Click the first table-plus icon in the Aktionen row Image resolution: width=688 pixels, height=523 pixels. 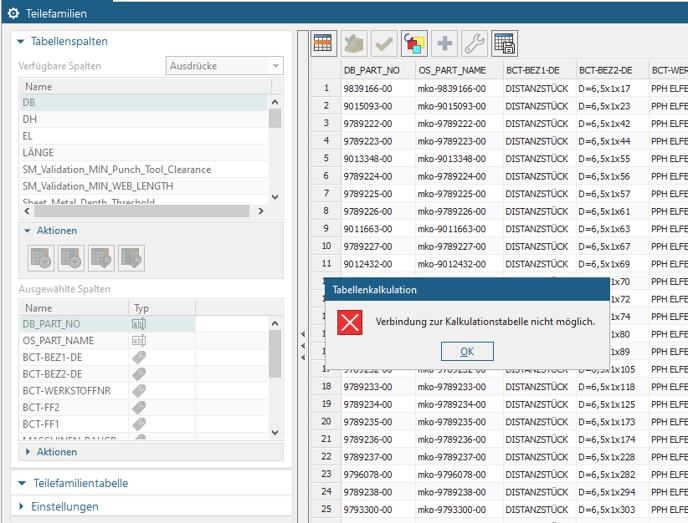(41, 258)
